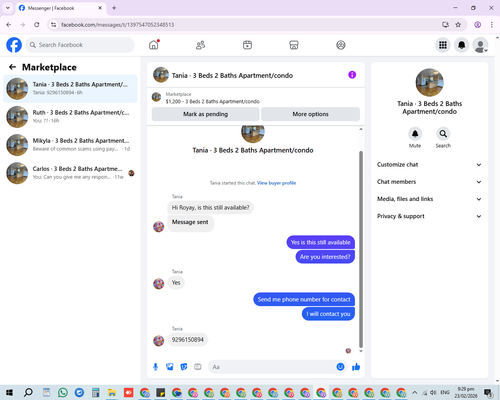Open Carlos conversation in chat list

click(70, 173)
